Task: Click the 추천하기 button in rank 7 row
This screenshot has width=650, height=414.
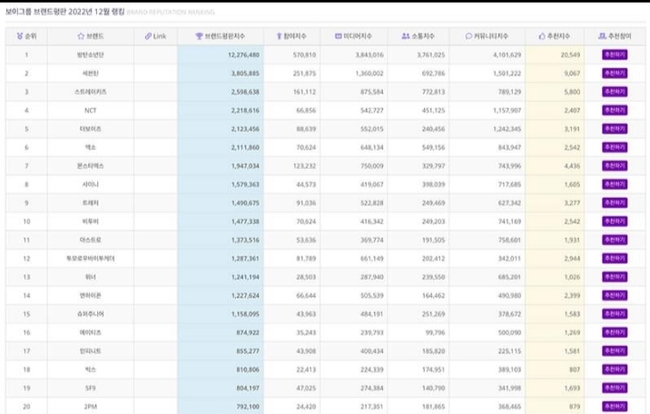Action: 614,166
